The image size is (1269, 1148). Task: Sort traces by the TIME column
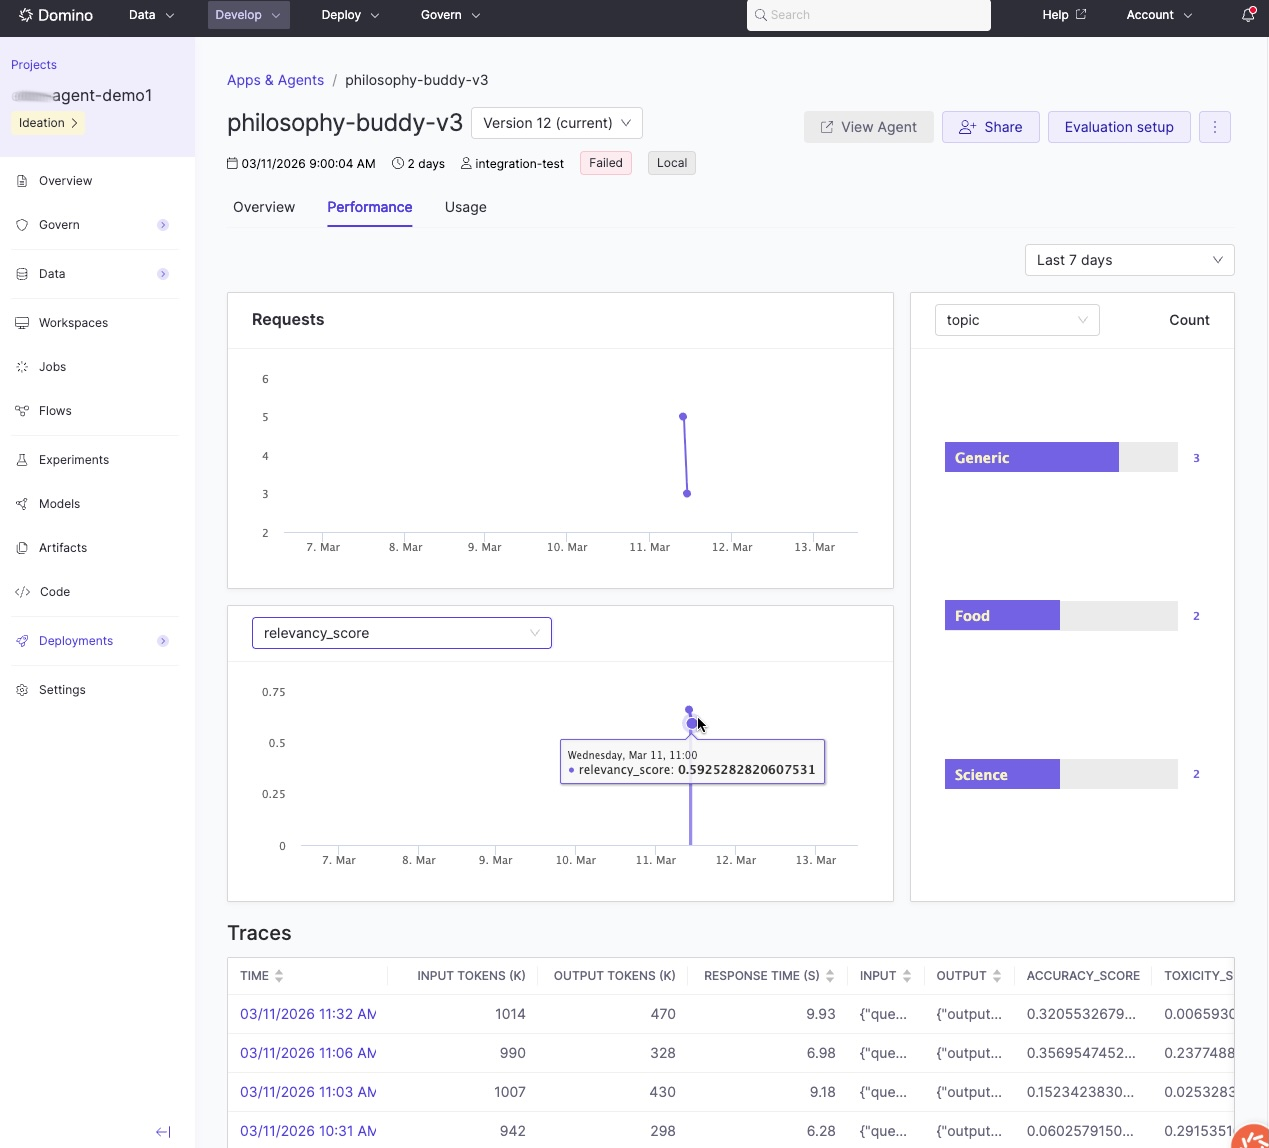(279, 976)
